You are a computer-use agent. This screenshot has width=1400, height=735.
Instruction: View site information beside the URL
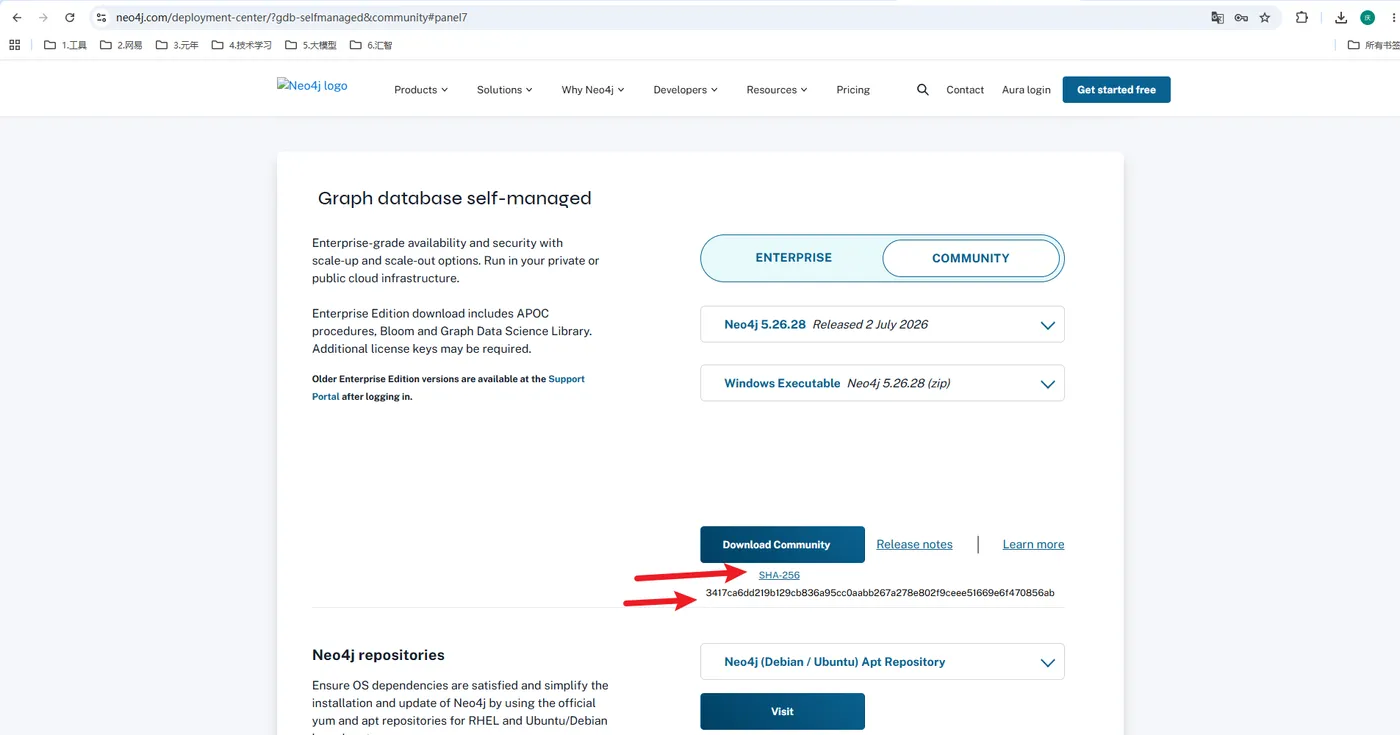[101, 18]
